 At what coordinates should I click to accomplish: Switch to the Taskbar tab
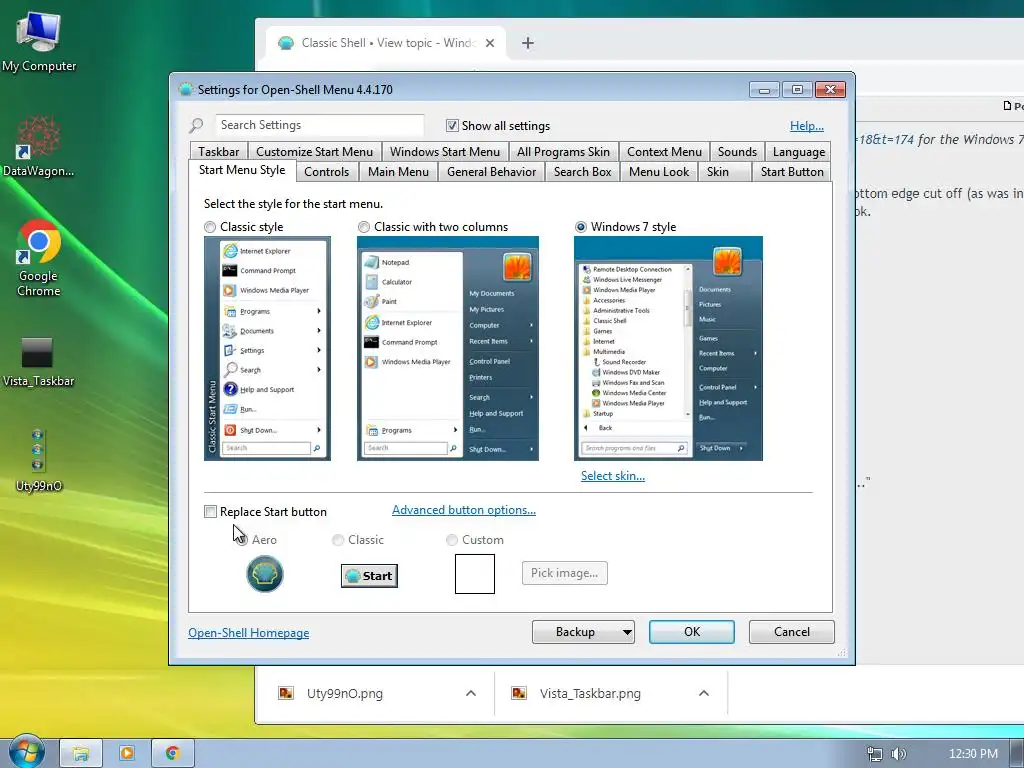(x=219, y=152)
